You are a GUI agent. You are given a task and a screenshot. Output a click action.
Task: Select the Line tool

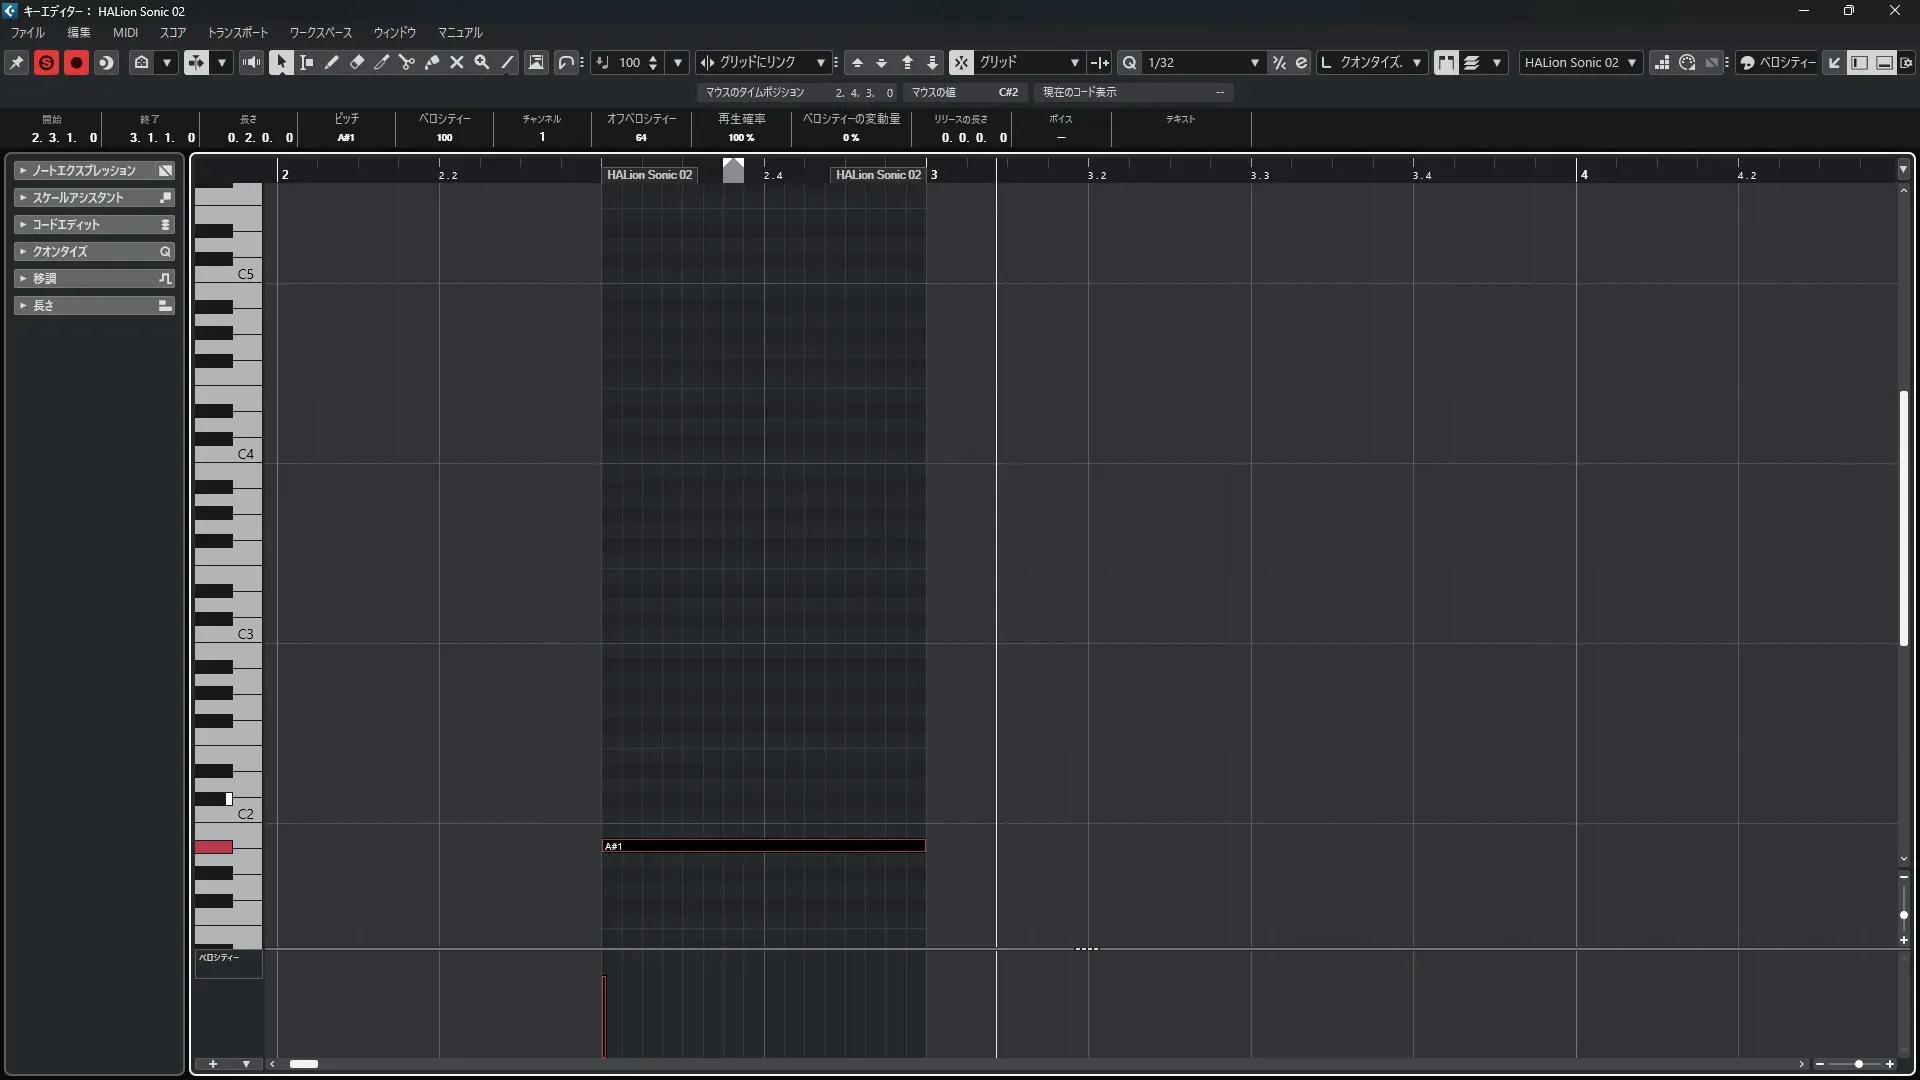(507, 62)
